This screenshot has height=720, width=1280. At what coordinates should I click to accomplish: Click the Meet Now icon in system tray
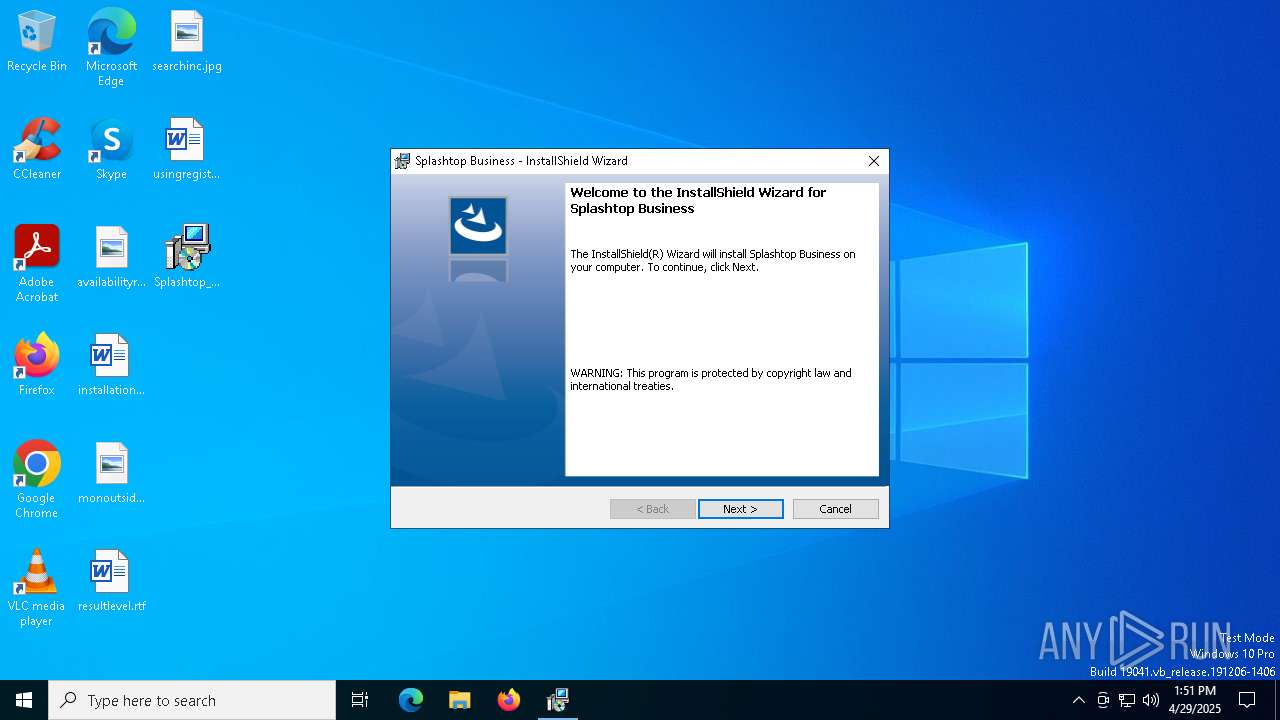pyautogui.click(x=1103, y=700)
